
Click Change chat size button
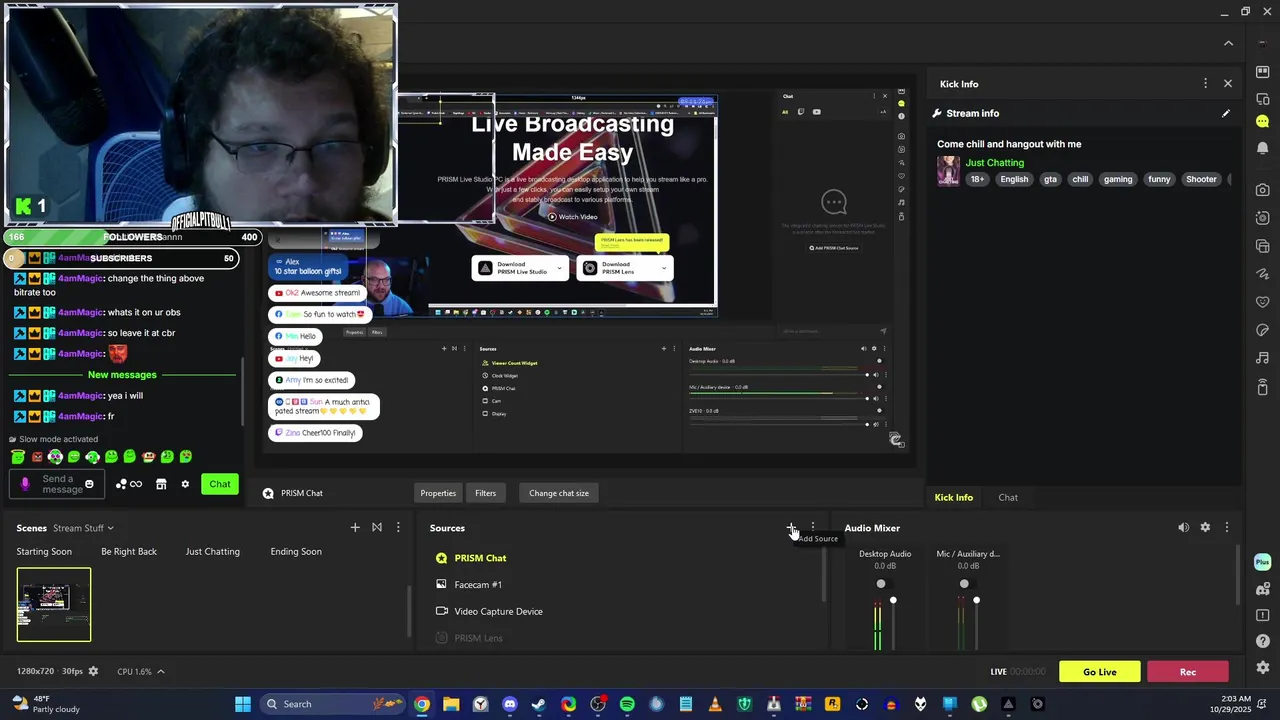559,493
